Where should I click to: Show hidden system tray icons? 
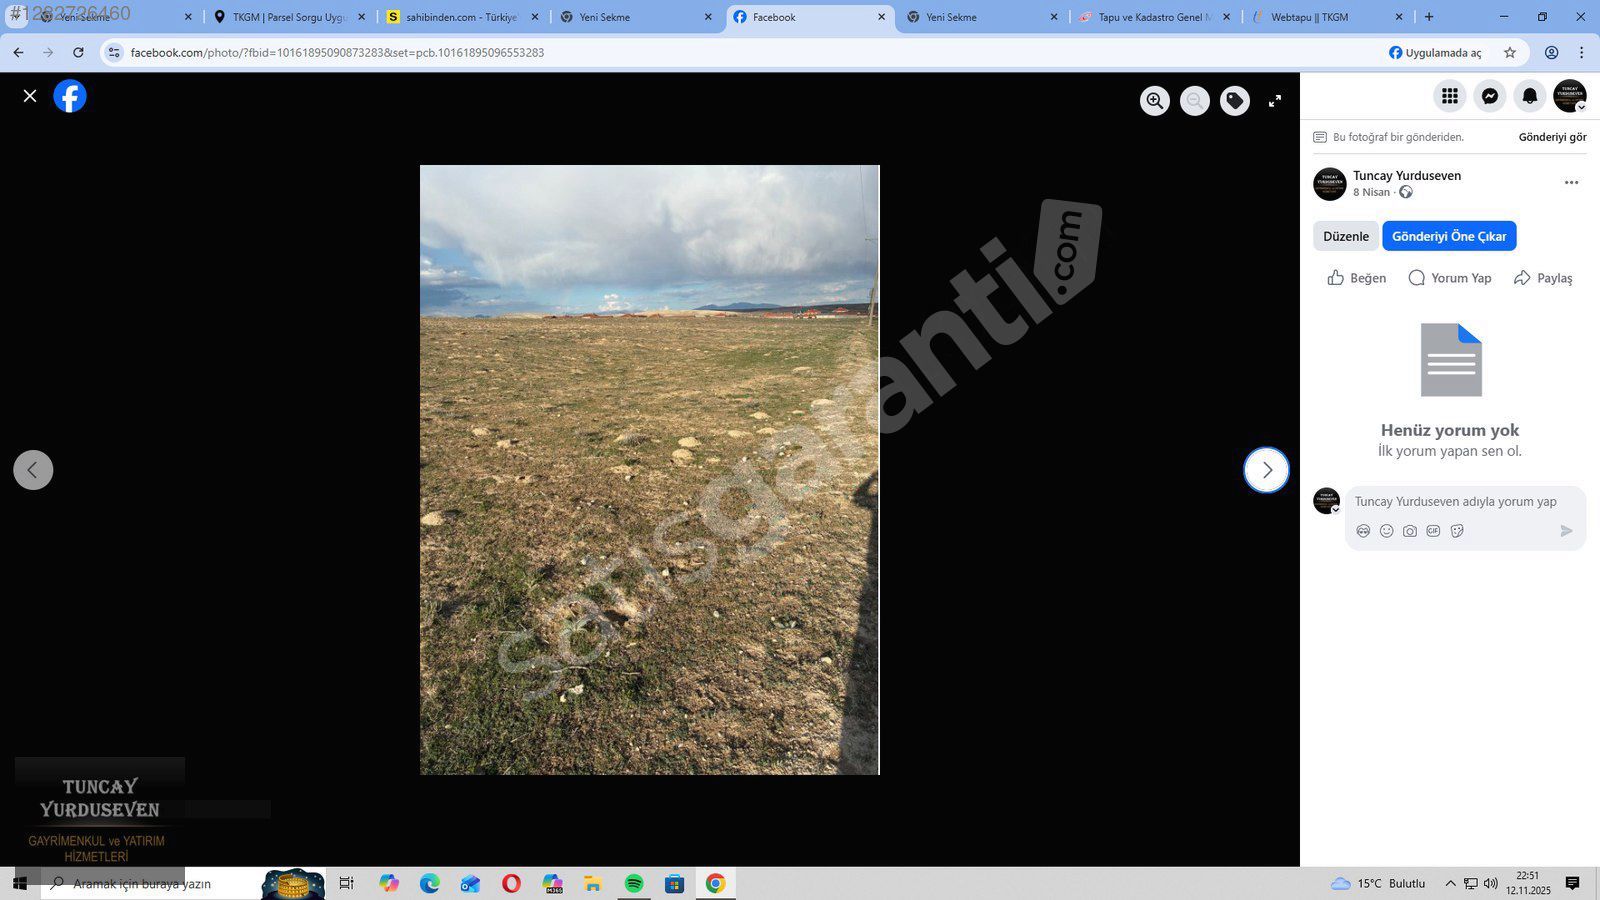point(1450,883)
